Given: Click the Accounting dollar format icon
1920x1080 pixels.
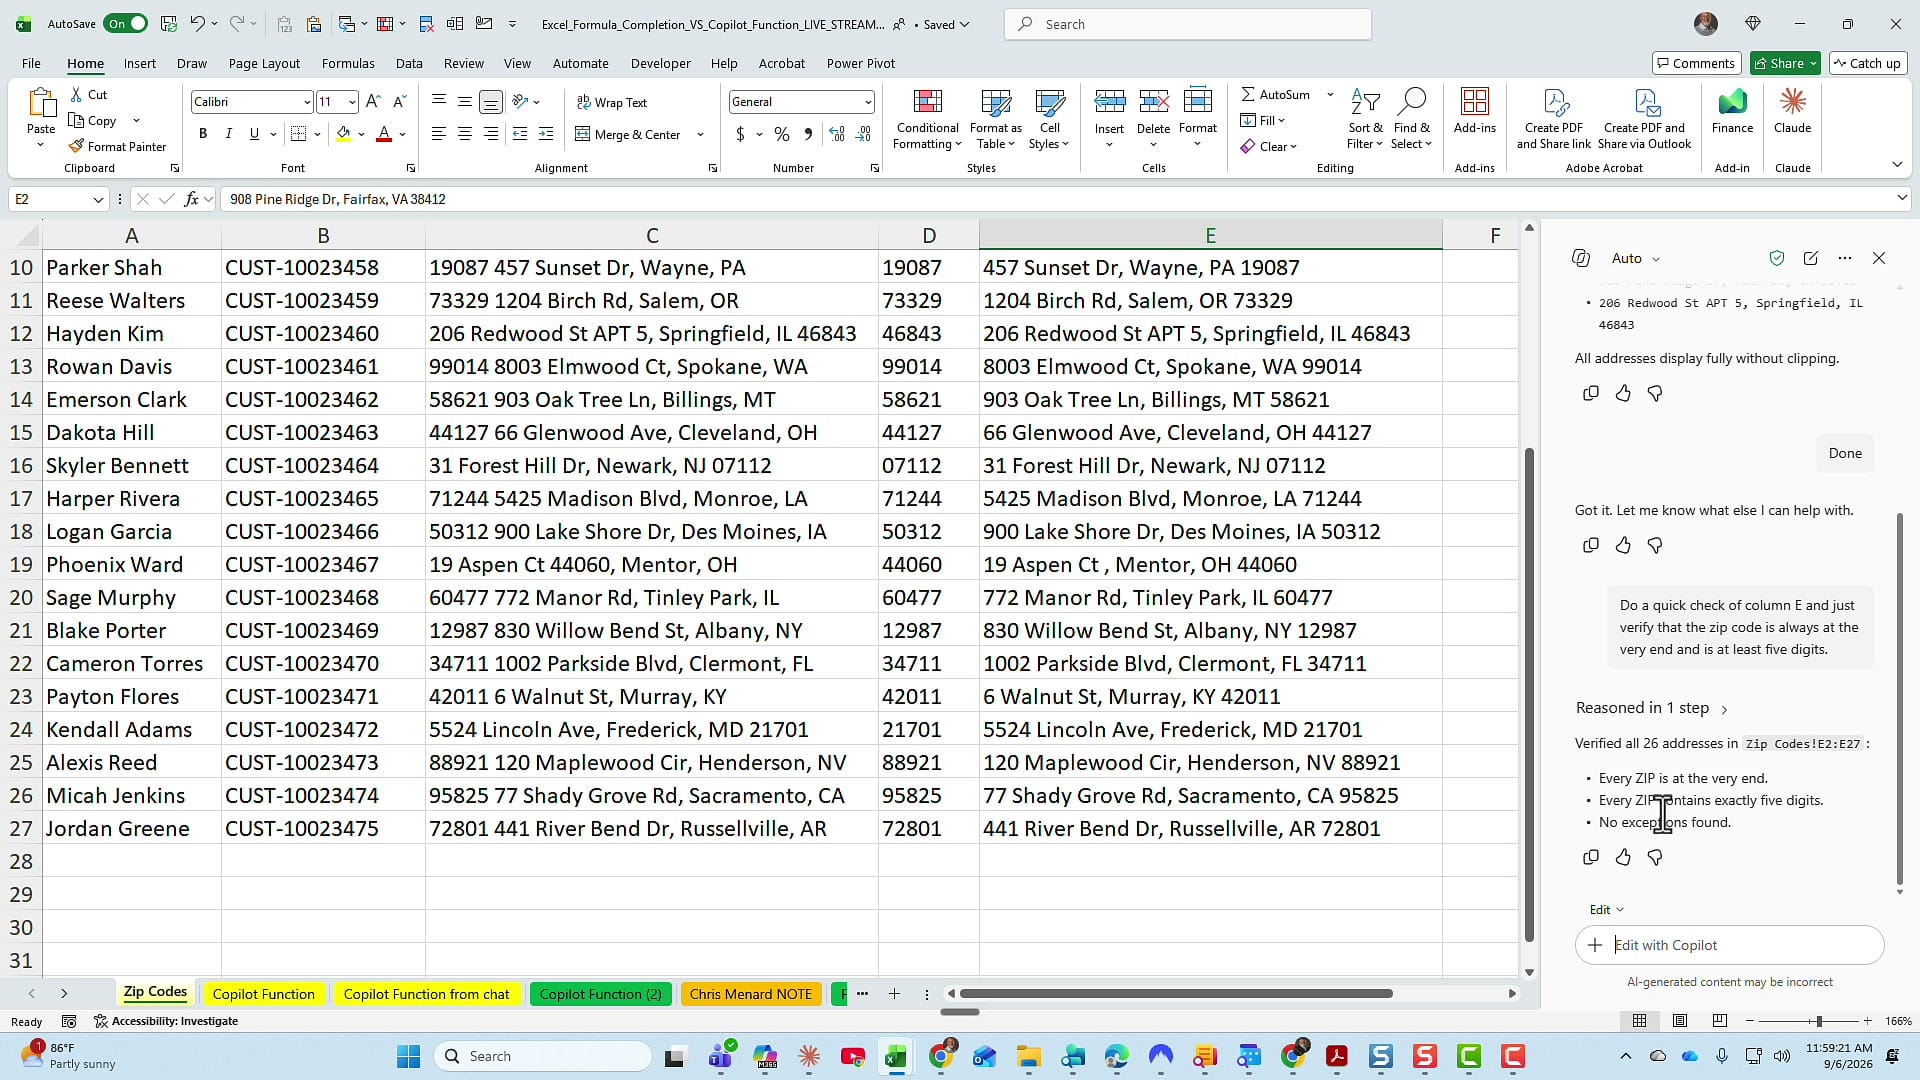Looking at the screenshot, I should tap(740, 134).
